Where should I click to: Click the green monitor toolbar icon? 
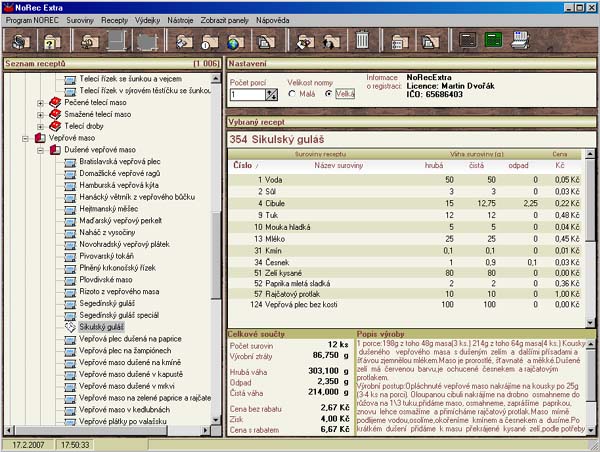tap(492, 42)
